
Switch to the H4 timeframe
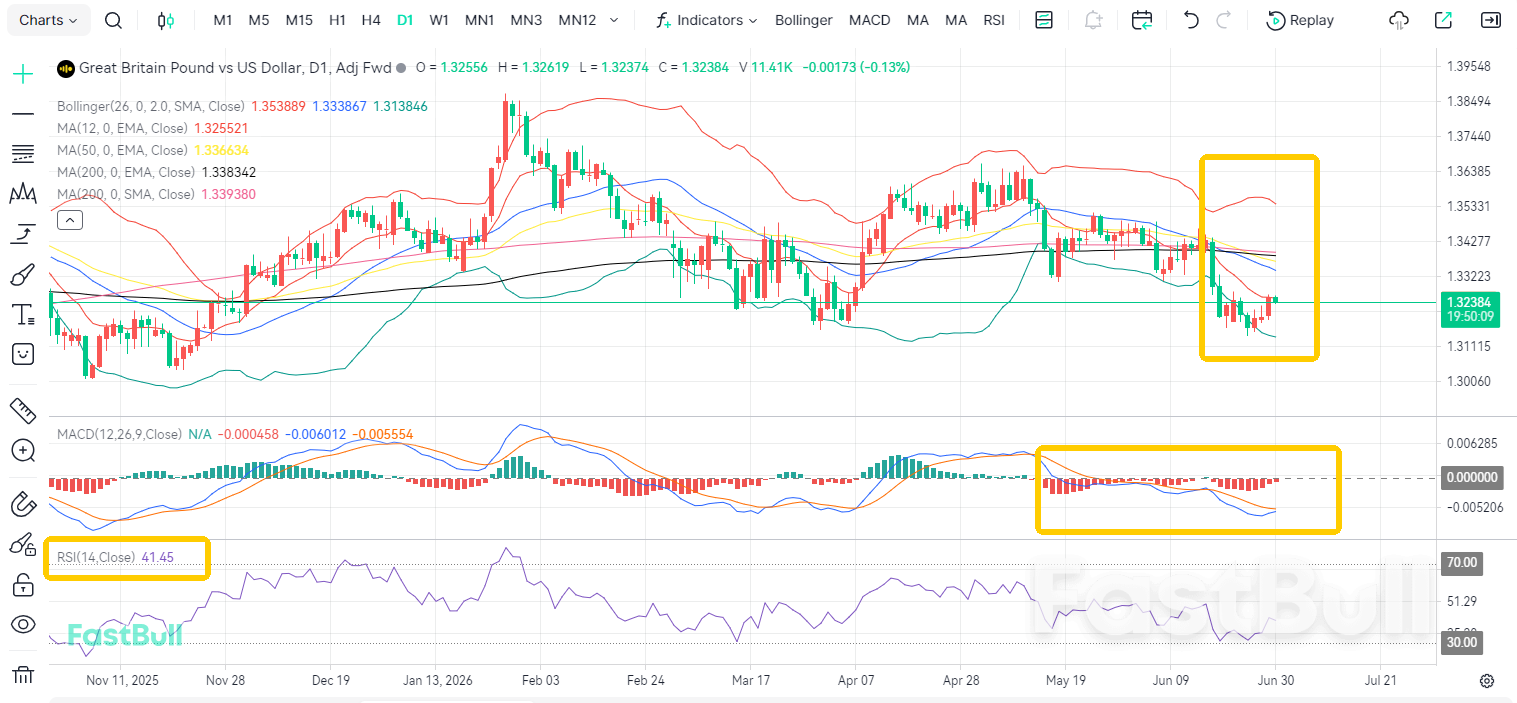pyautogui.click(x=371, y=20)
